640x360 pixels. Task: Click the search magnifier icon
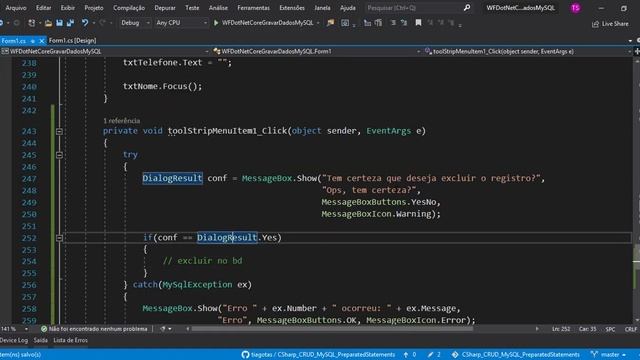click(467, 8)
